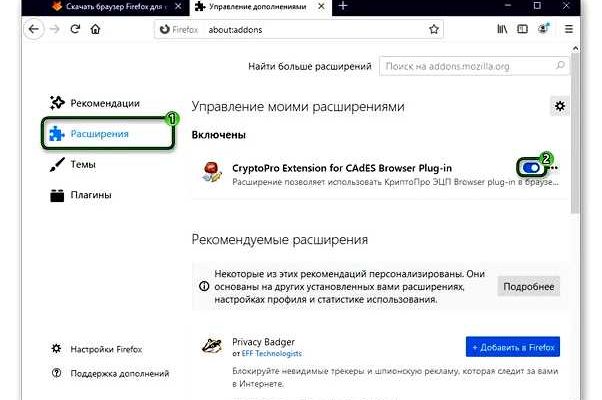Viewport: 602px width, 400px height.
Task: Switch to 'Скачать браузер Firefox' tab
Action: 109,7
